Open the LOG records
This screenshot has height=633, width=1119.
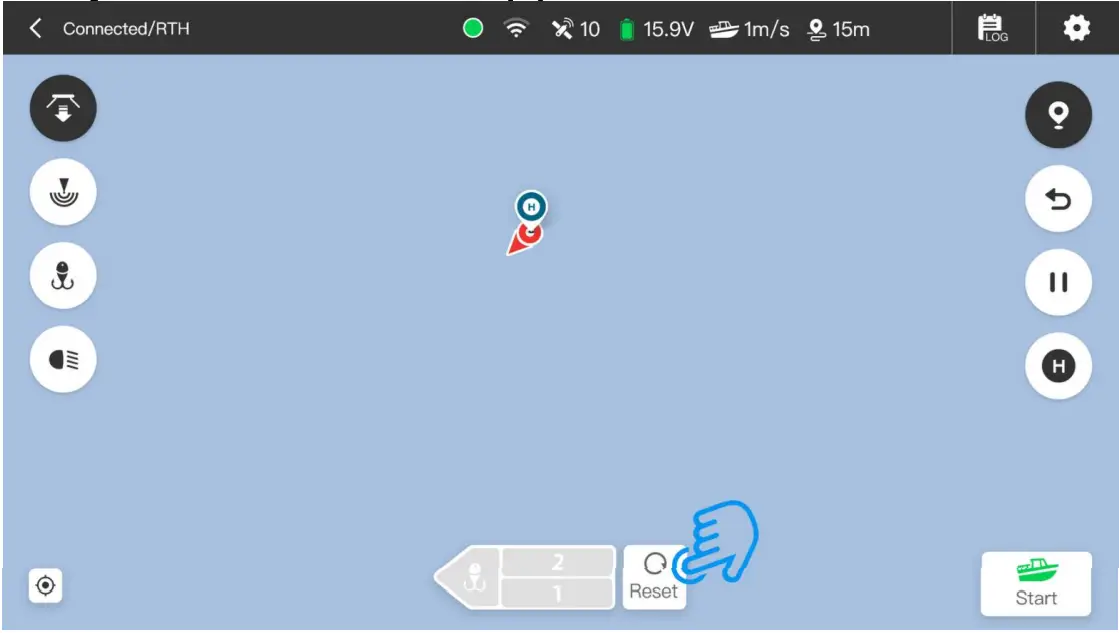(992, 29)
